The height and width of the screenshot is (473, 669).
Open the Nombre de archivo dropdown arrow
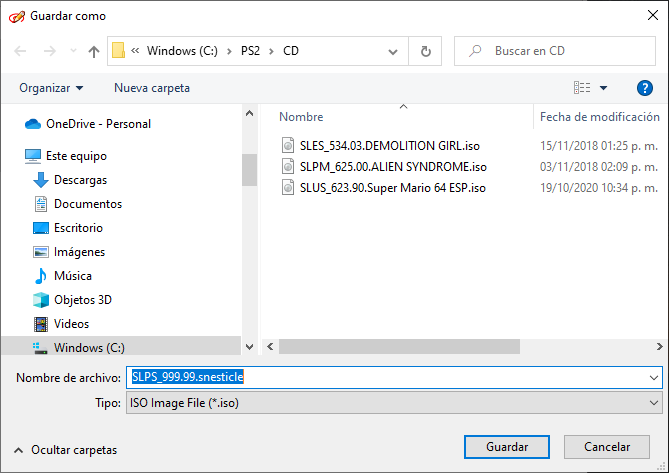654,378
